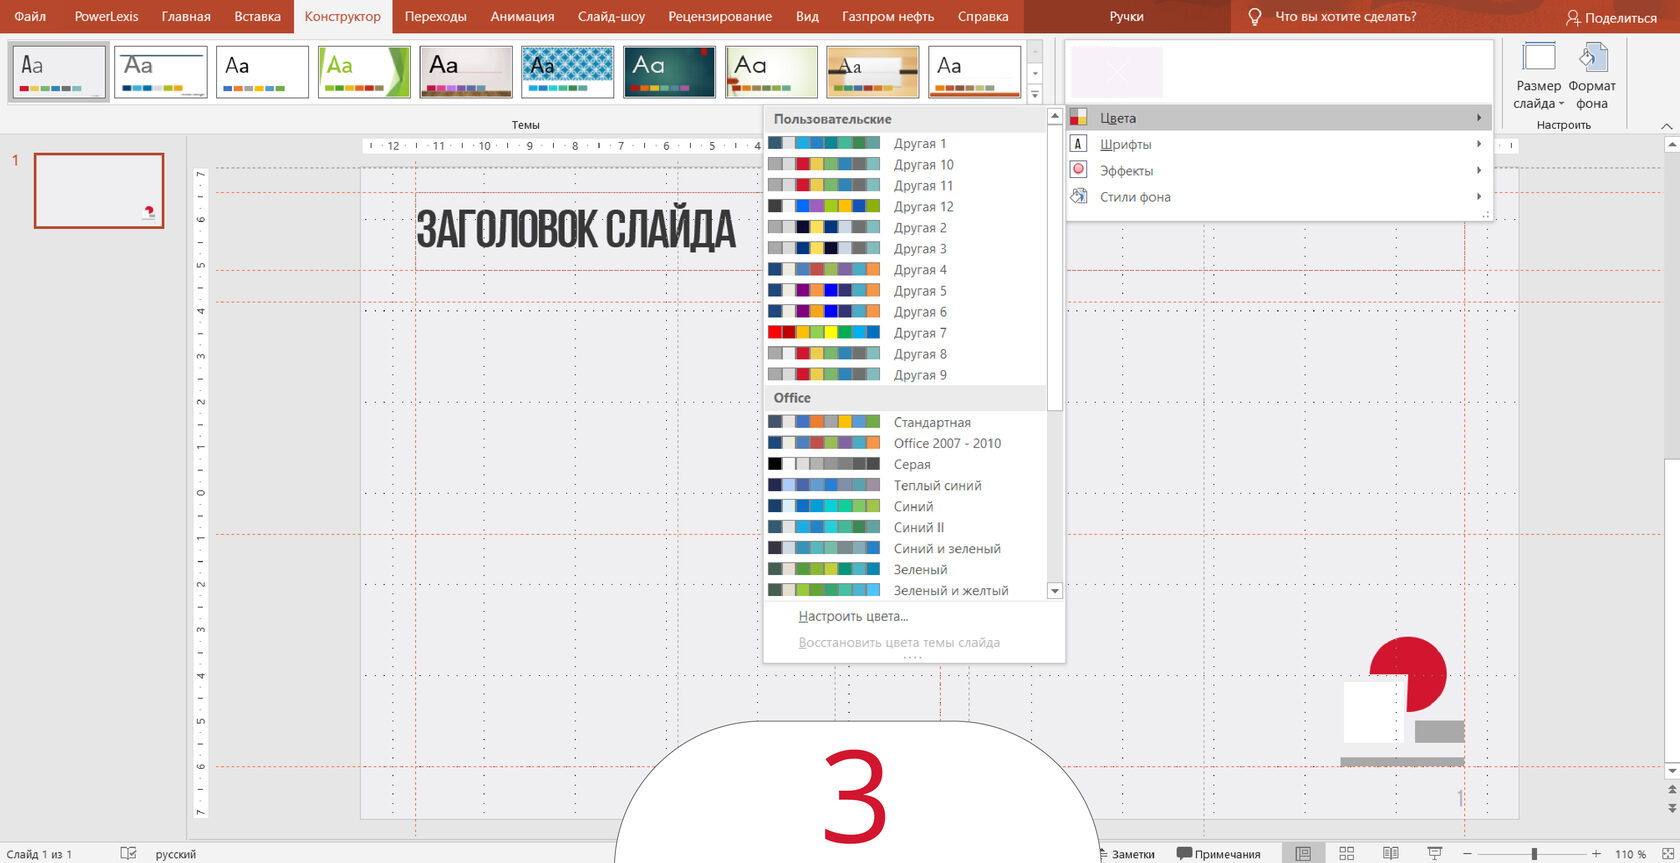Switch to the Вставка tab
1680x863 pixels.
[x=257, y=16]
